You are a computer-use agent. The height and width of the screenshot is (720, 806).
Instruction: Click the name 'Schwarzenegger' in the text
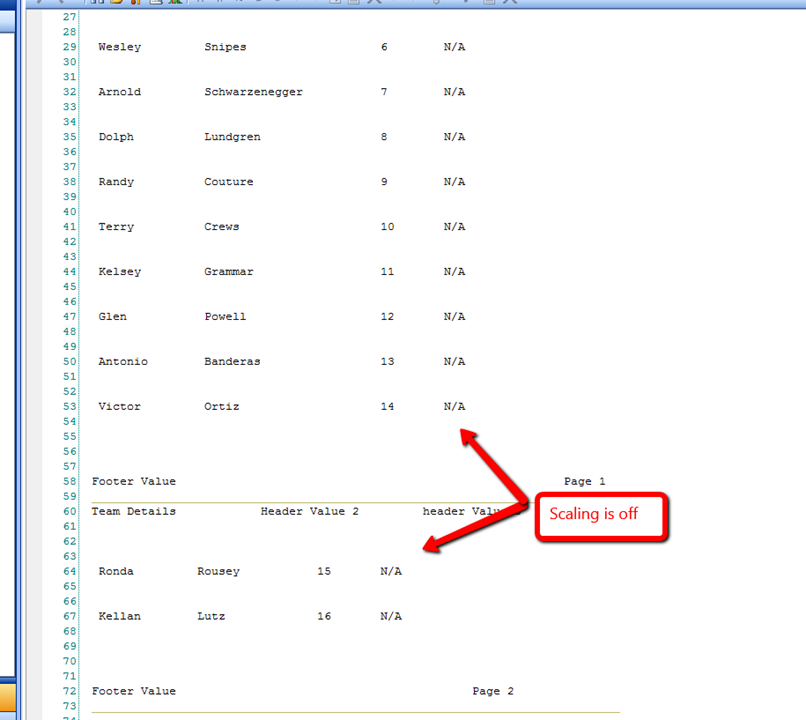(x=253, y=92)
